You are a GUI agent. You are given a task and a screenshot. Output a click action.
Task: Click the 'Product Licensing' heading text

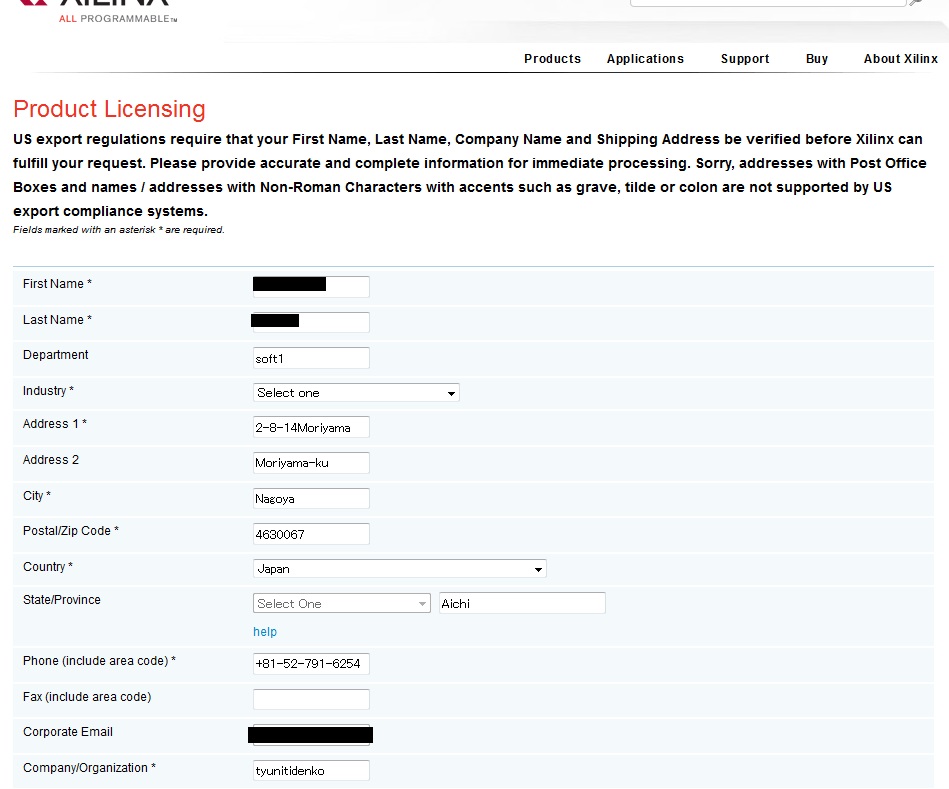coord(110,109)
